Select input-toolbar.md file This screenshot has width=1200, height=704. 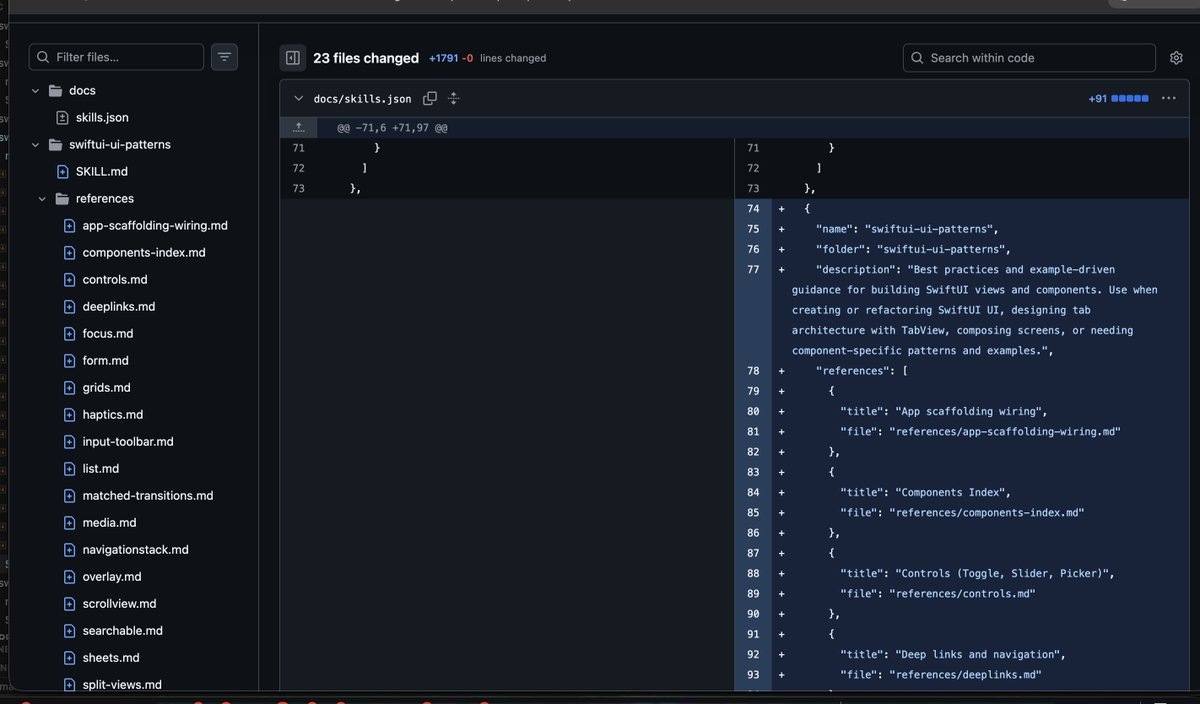[128, 441]
